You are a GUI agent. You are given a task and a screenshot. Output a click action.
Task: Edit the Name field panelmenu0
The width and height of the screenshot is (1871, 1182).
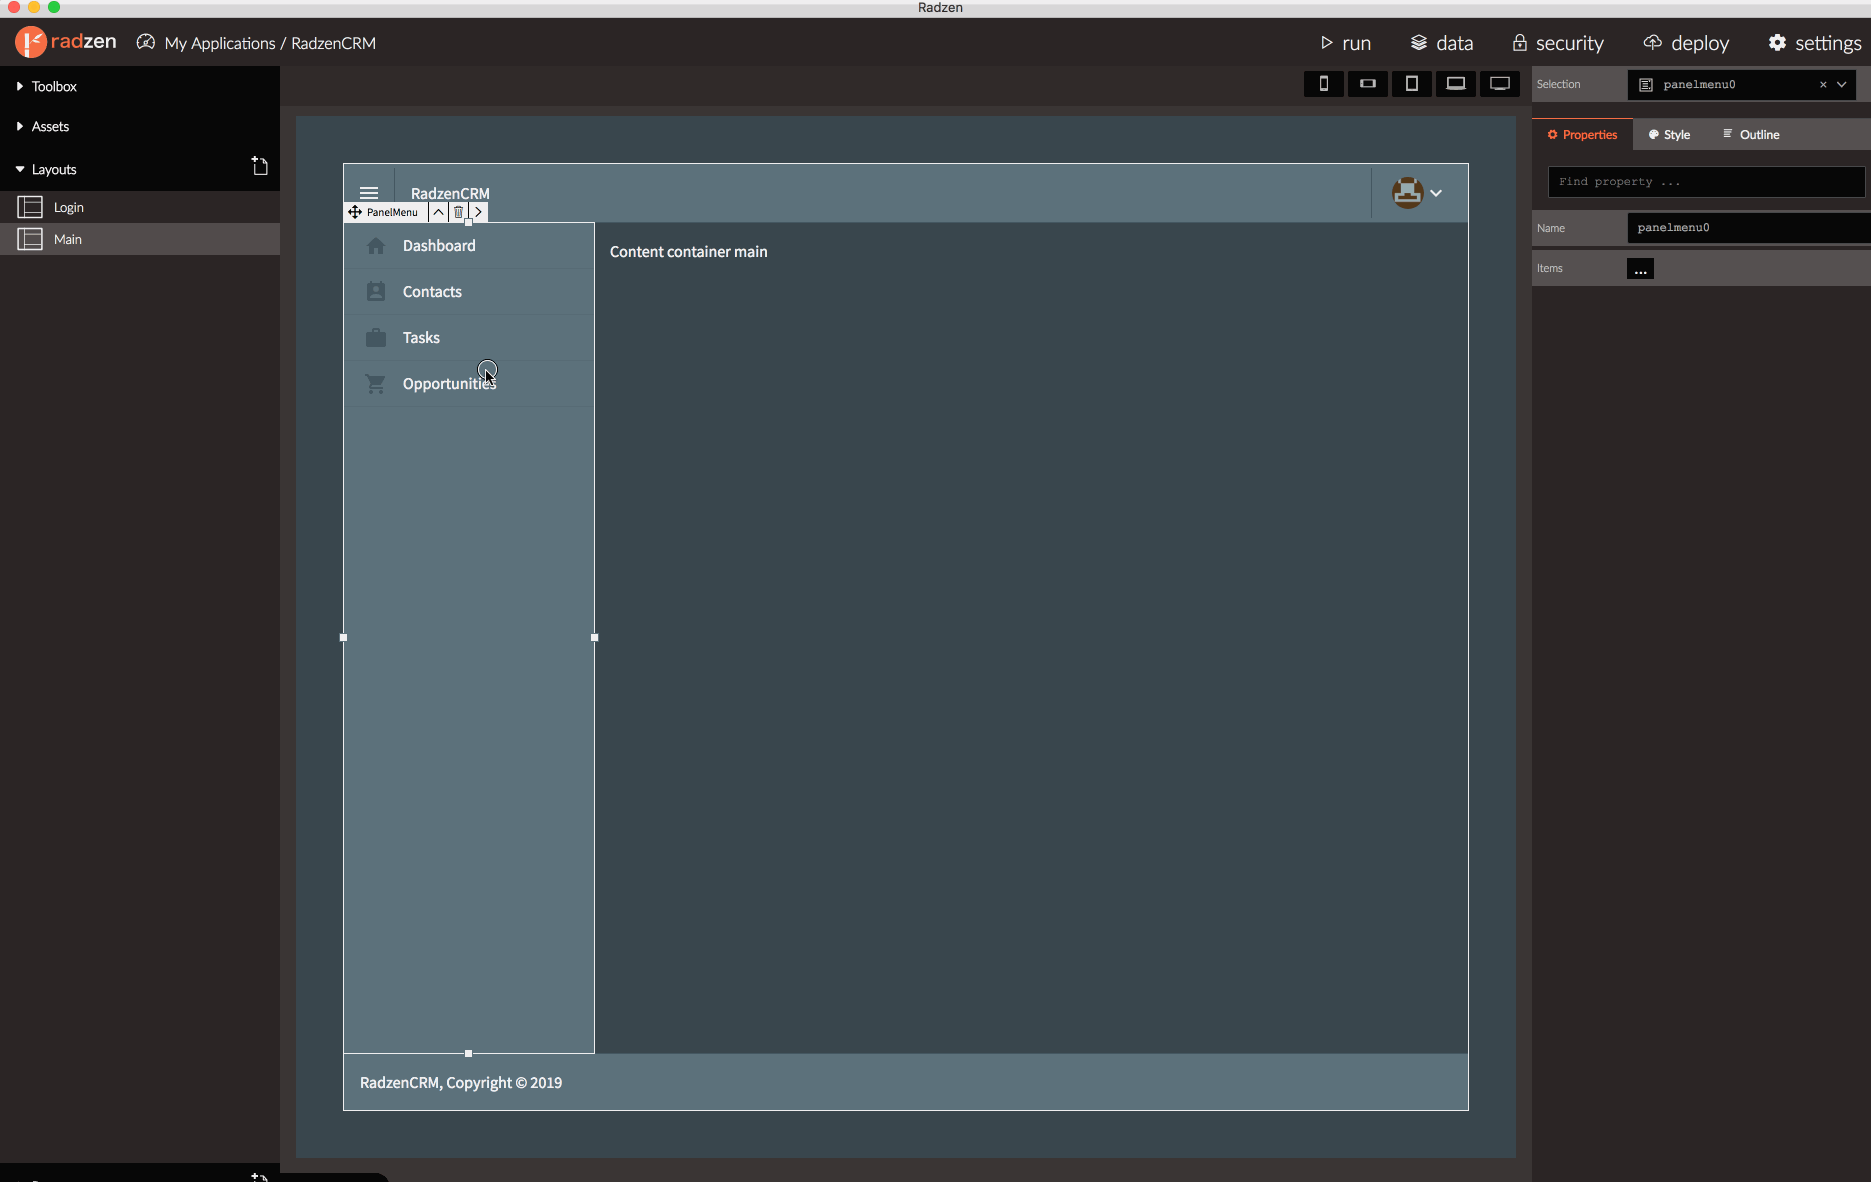click(x=1748, y=228)
